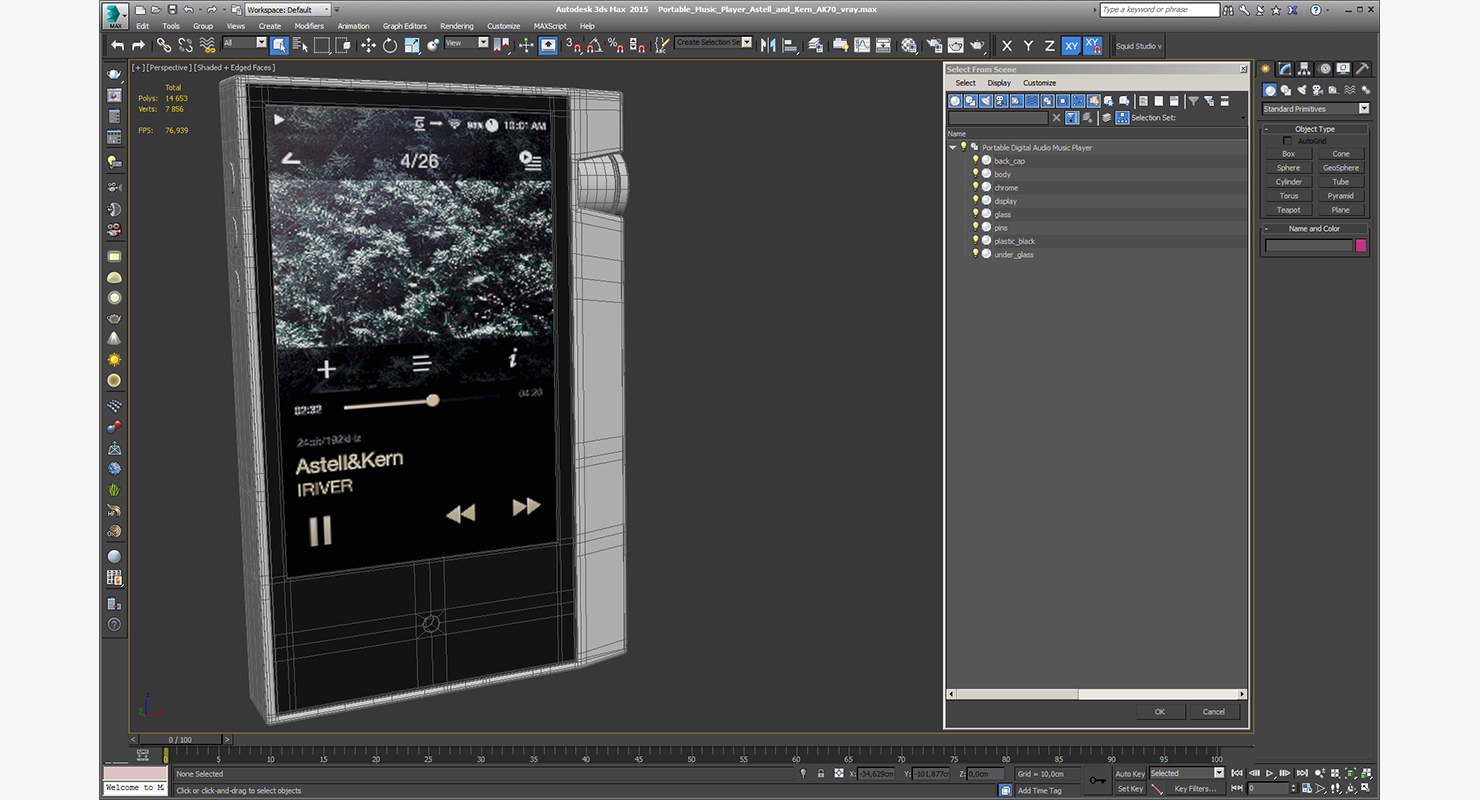This screenshot has height=800, width=1480.
Task: Click the Play Animation button
Action: point(1270,773)
